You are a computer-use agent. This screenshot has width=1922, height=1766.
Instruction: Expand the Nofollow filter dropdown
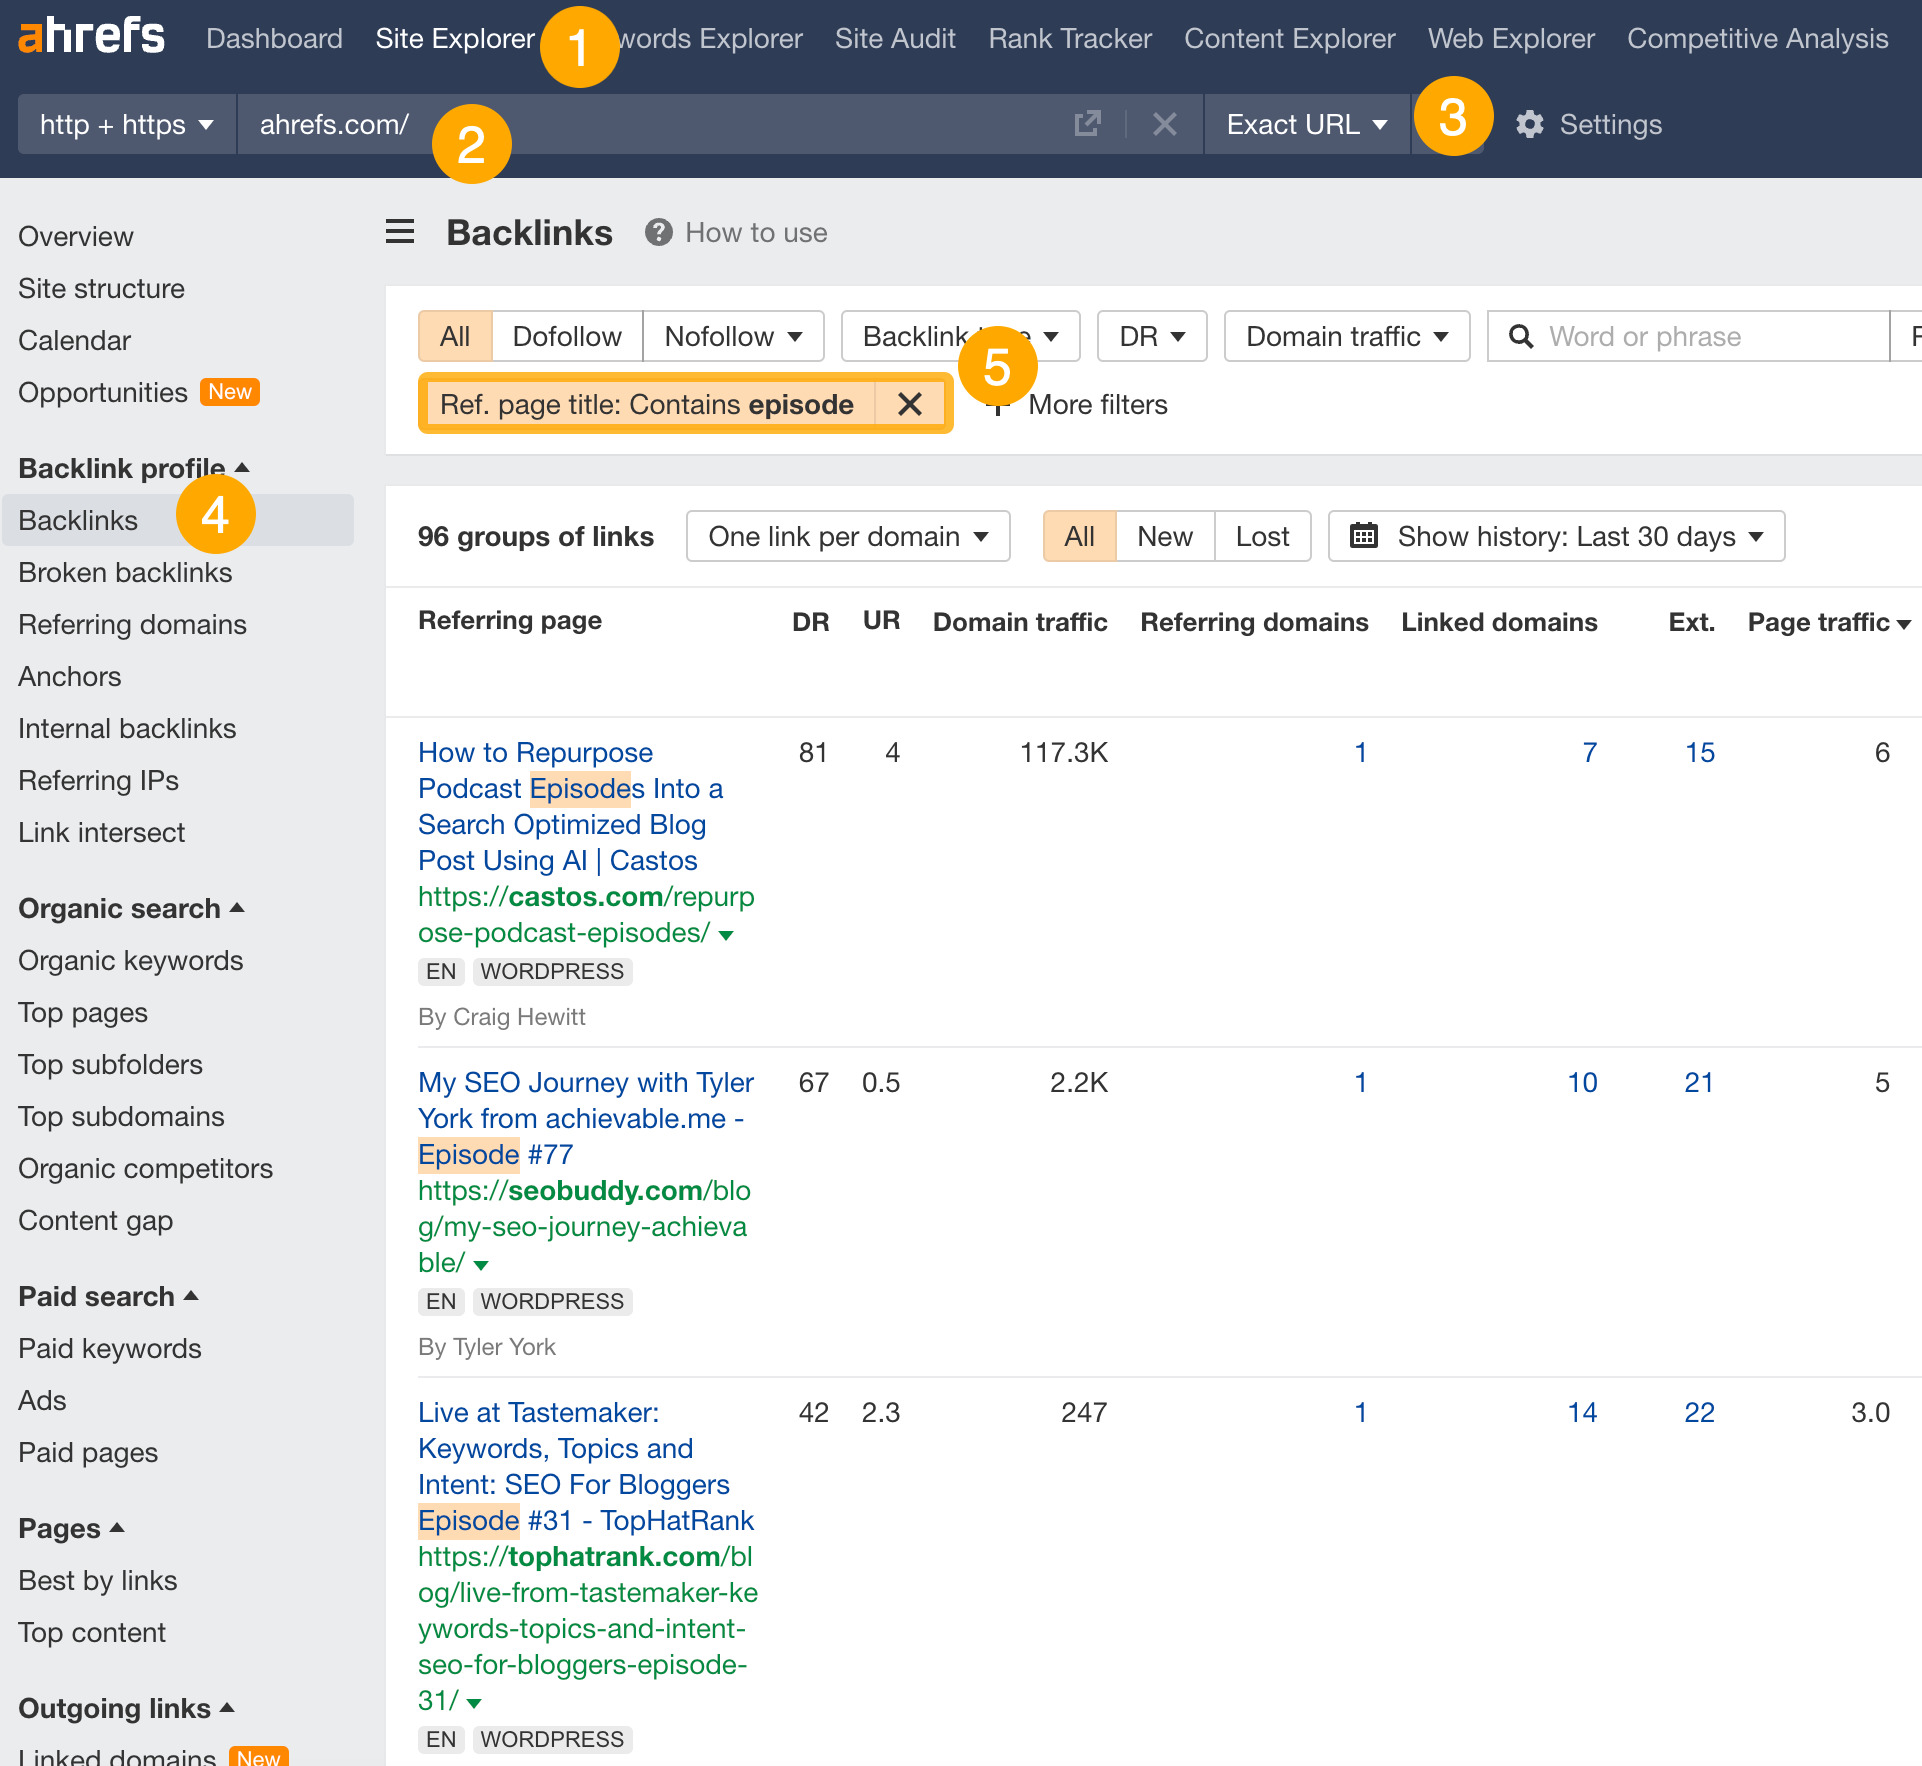732,336
